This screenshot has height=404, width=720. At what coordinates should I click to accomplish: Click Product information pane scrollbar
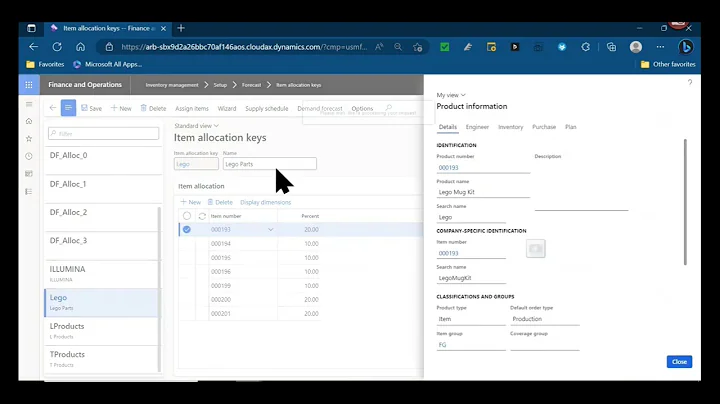[x=685, y=202]
